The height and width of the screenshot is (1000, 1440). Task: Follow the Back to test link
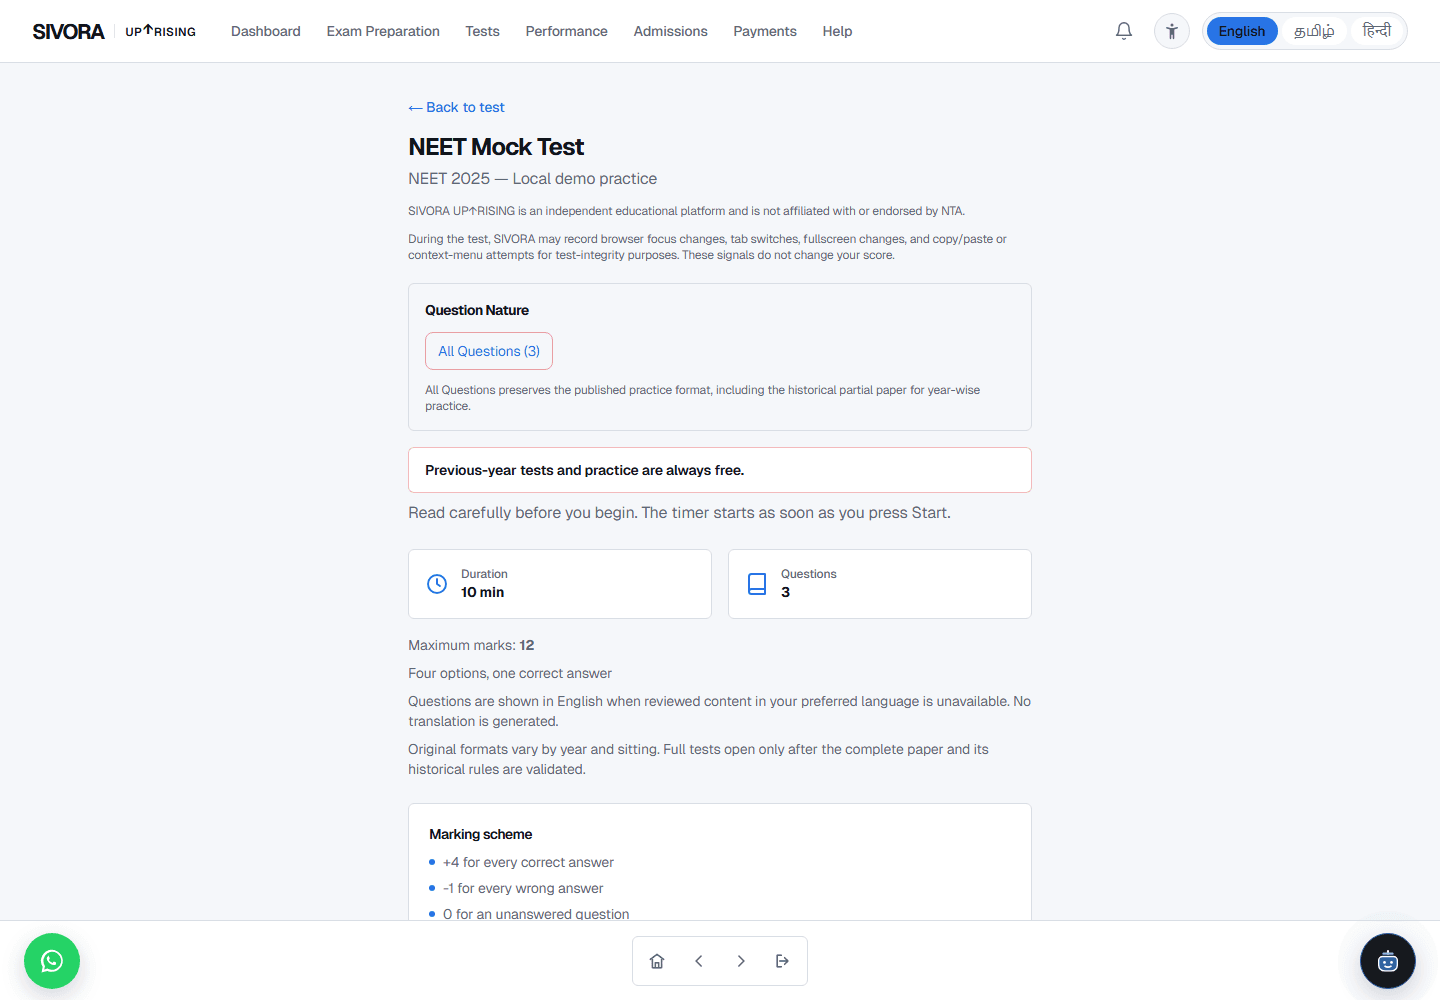457,107
